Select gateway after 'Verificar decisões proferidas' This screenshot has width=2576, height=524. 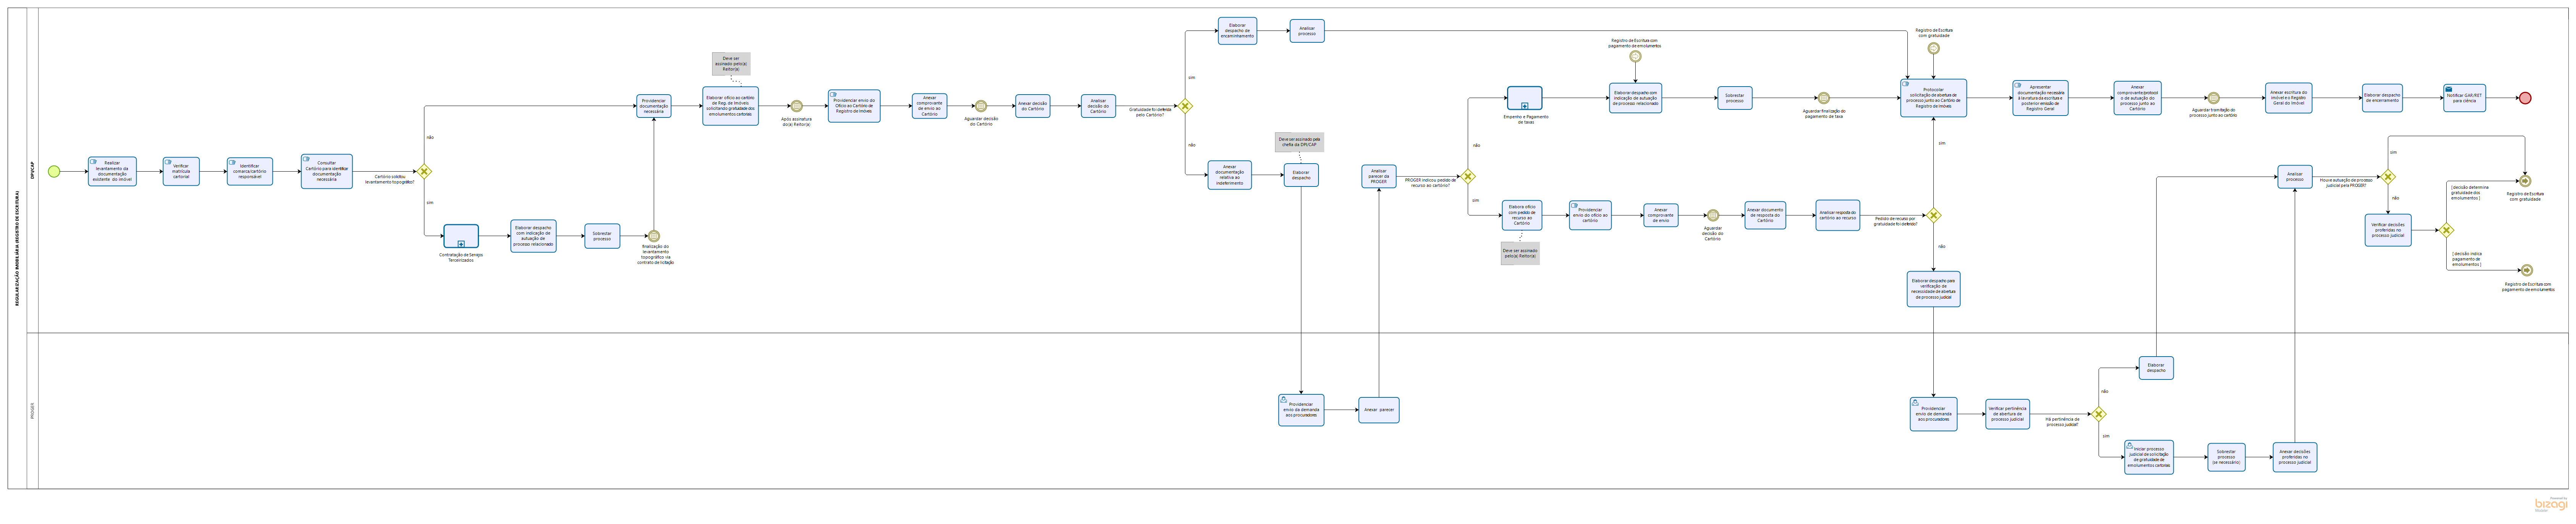coord(2446,230)
